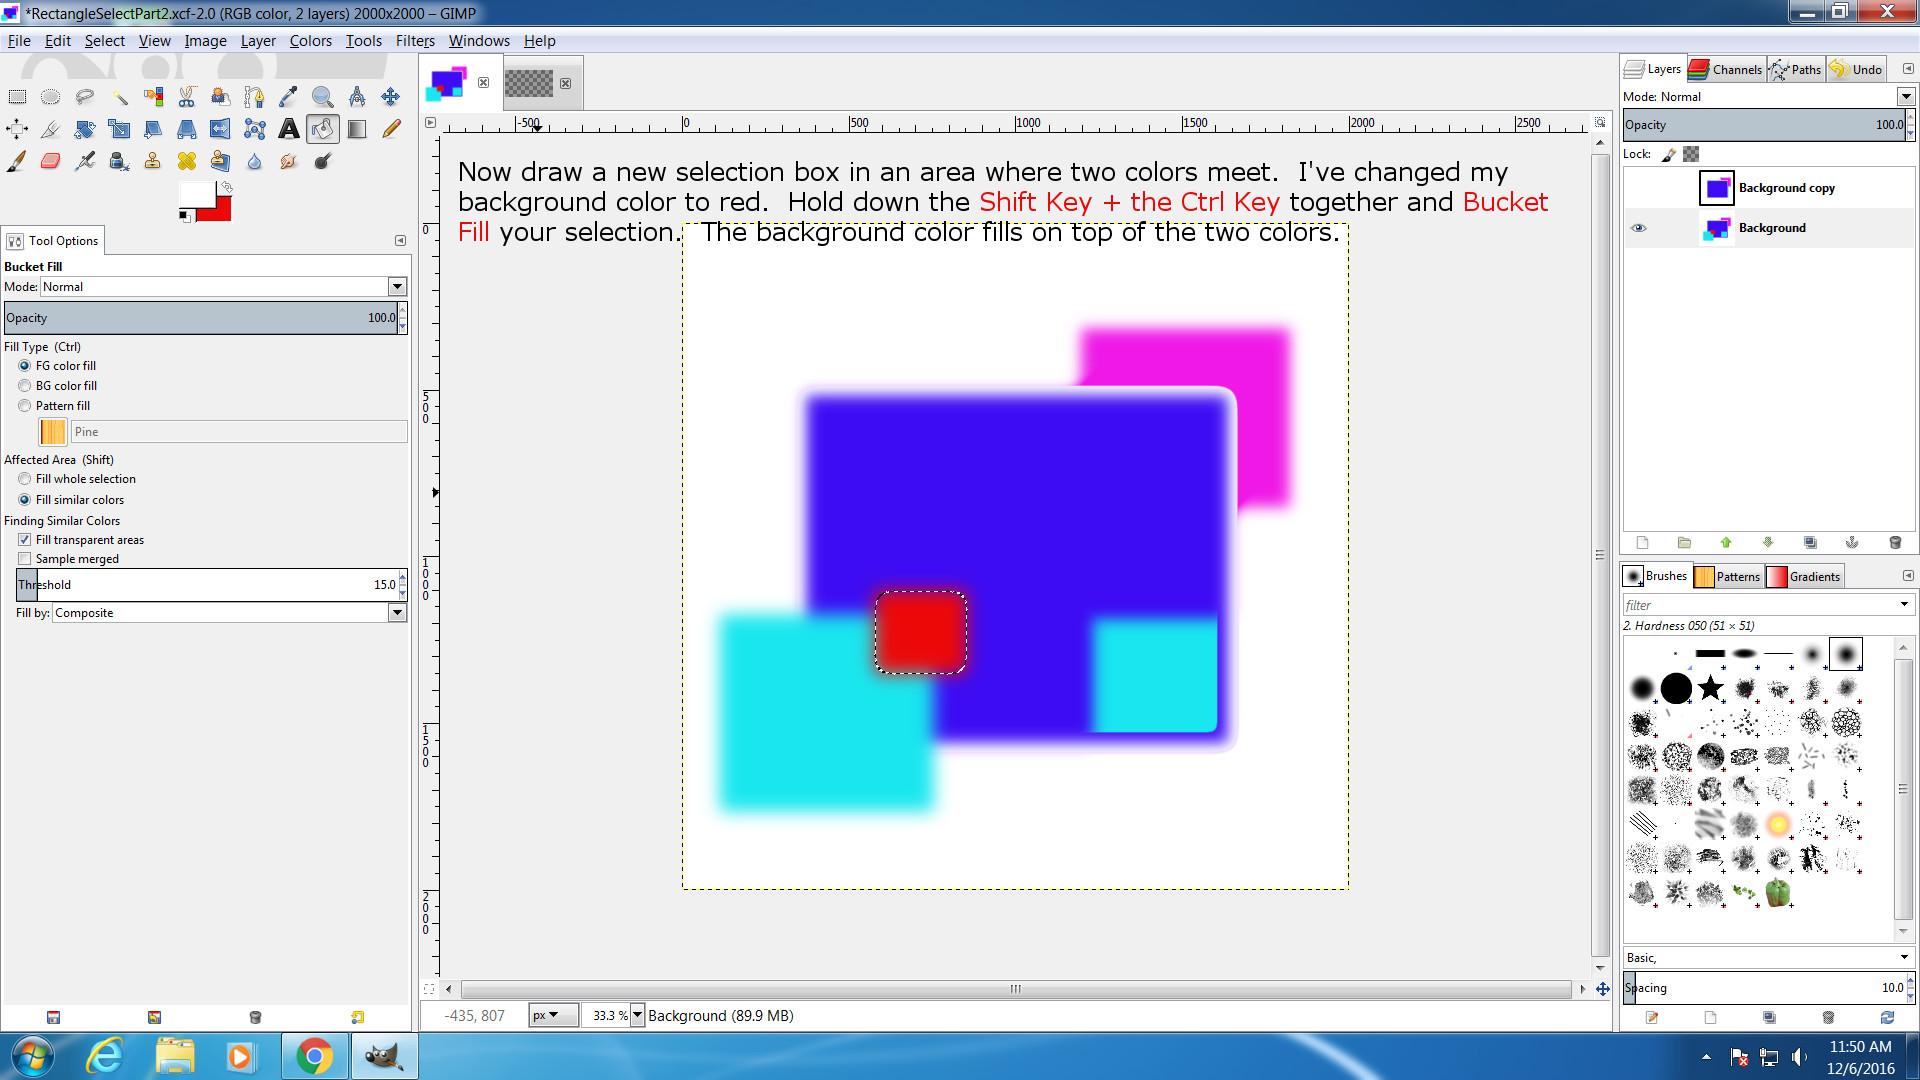Screen dimensions: 1920x1080
Task: Select the Fuzzy Select magic wand tool
Action: [119, 97]
